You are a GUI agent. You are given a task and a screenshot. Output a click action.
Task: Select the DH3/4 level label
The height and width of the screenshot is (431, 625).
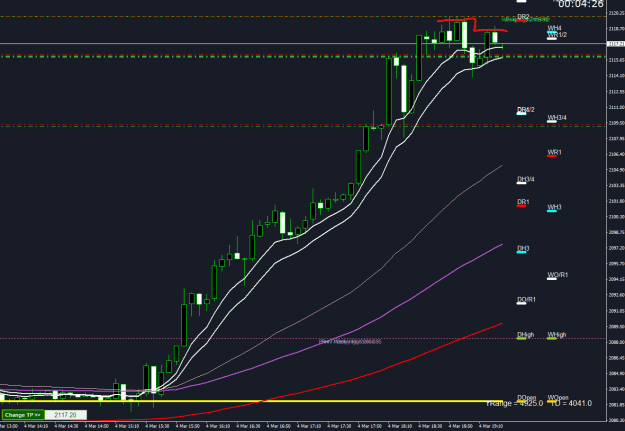[525, 179]
